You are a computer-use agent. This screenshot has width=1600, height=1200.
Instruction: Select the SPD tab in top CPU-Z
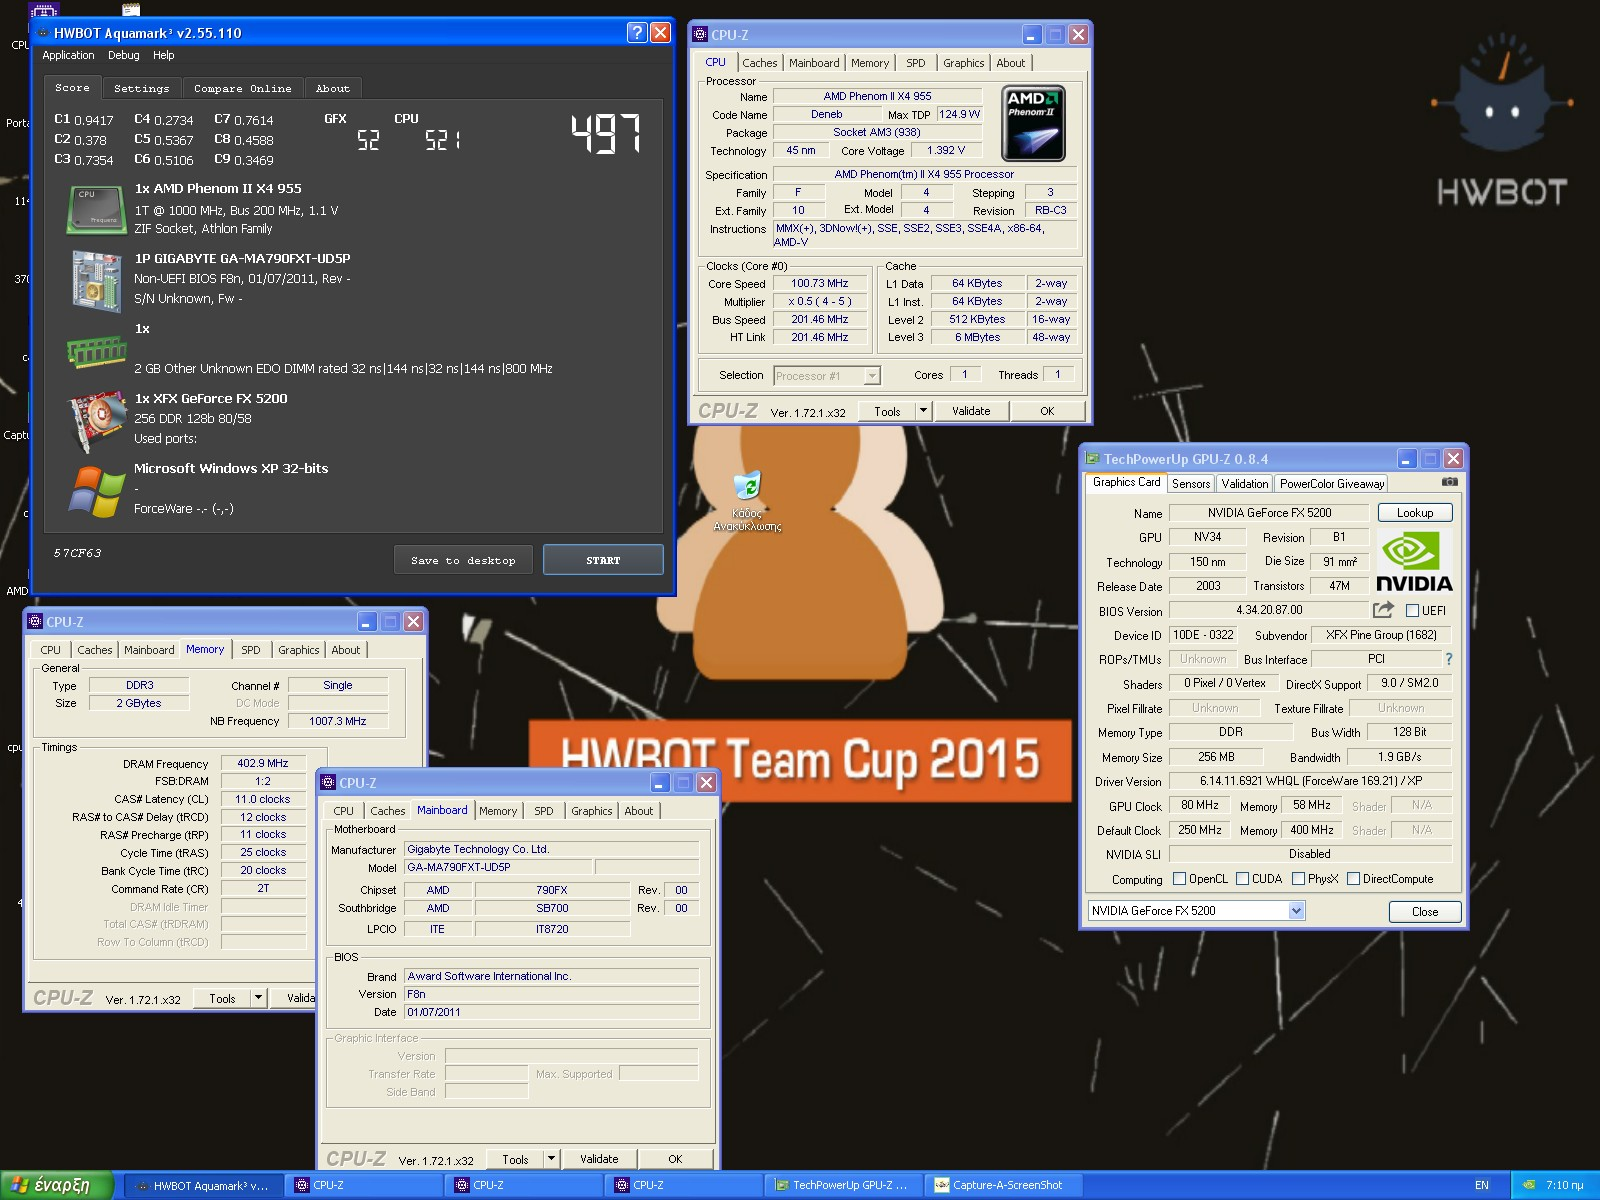click(916, 63)
